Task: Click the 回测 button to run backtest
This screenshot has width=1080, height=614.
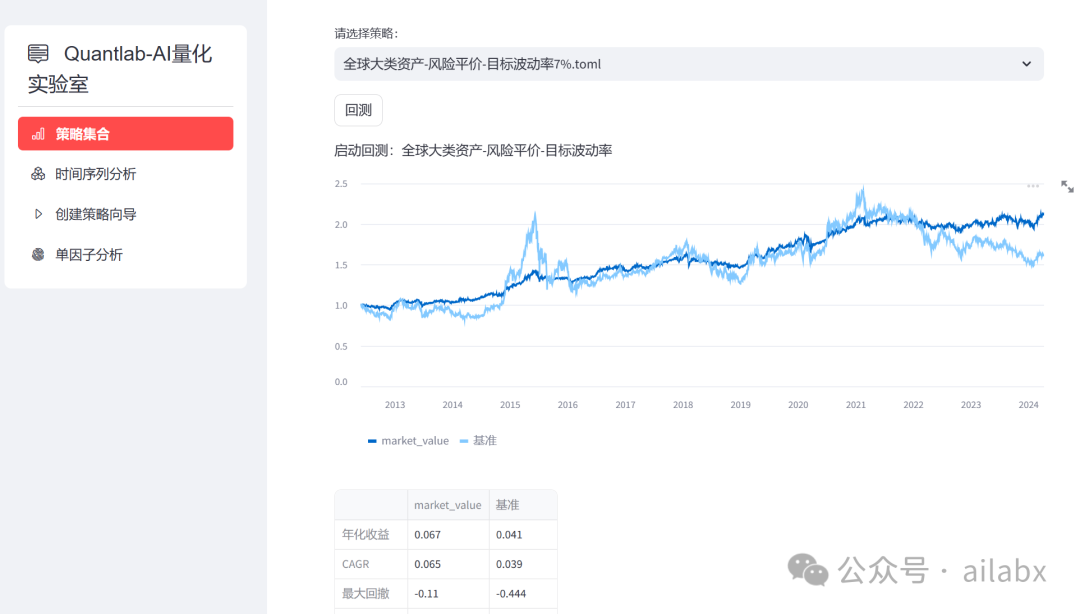Action: (x=358, y=110)
